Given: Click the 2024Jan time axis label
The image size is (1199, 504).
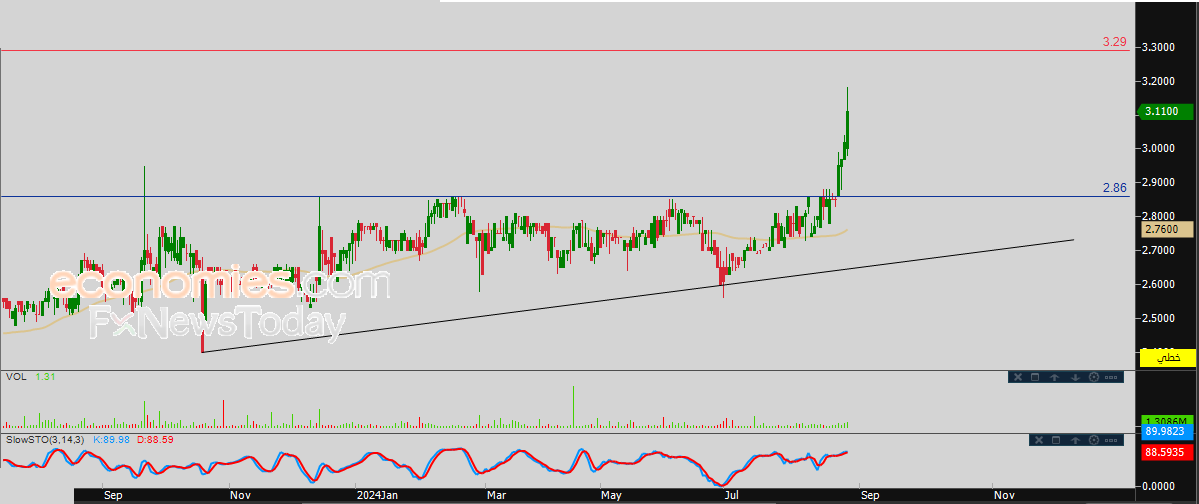Looking at the screenshot, I should pyautogui.click(x=379, y=496).
